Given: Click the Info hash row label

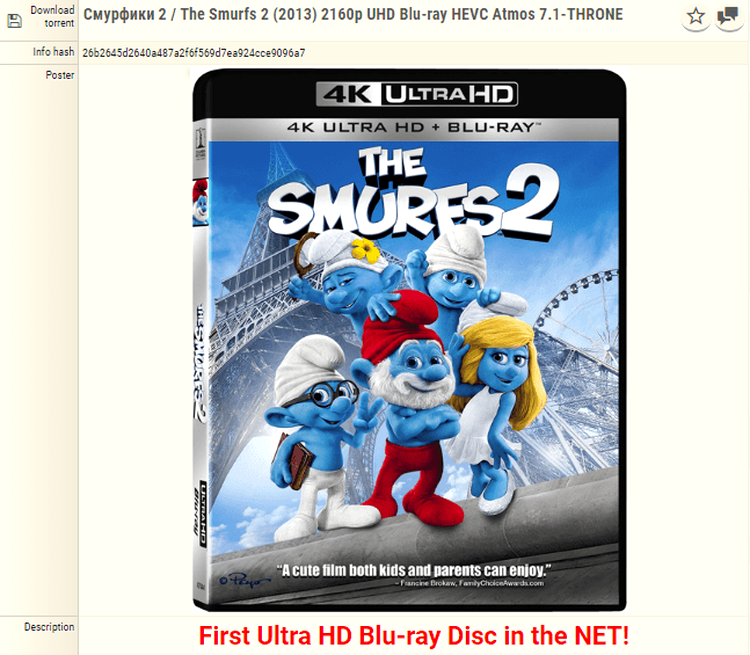Looking at the screenshot, I should click(54, 52).
